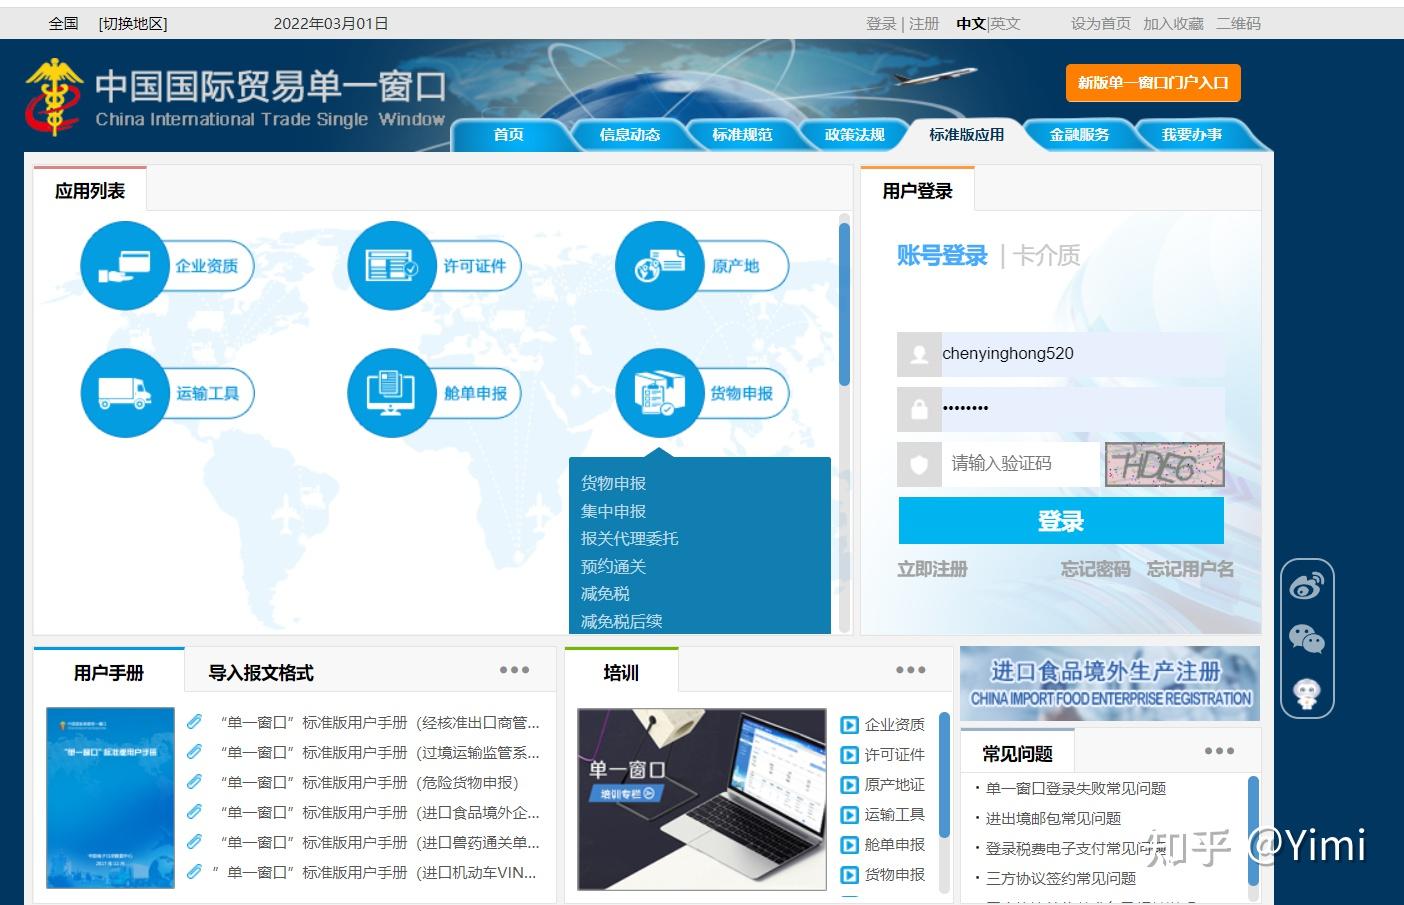The image size is (1404, 905).
Task: Select the 运输工具 truck icon
Action: [x=125, y=393]
